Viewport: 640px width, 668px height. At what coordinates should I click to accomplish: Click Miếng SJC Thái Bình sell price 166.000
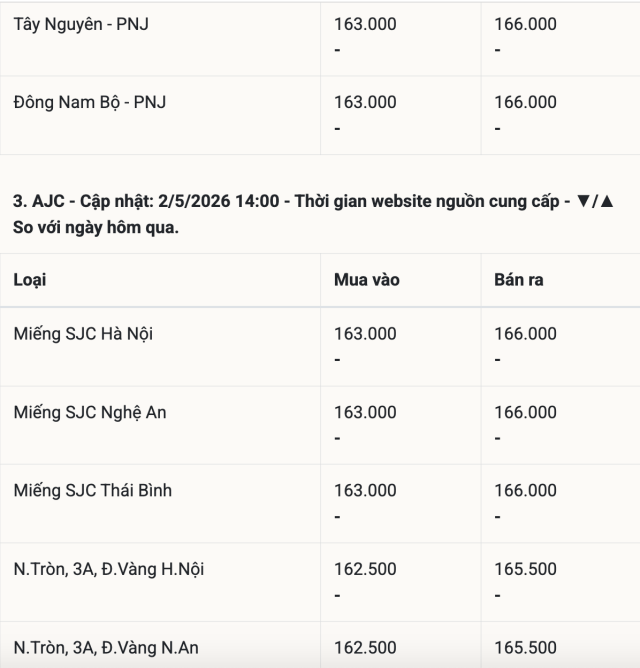point(525,490)
